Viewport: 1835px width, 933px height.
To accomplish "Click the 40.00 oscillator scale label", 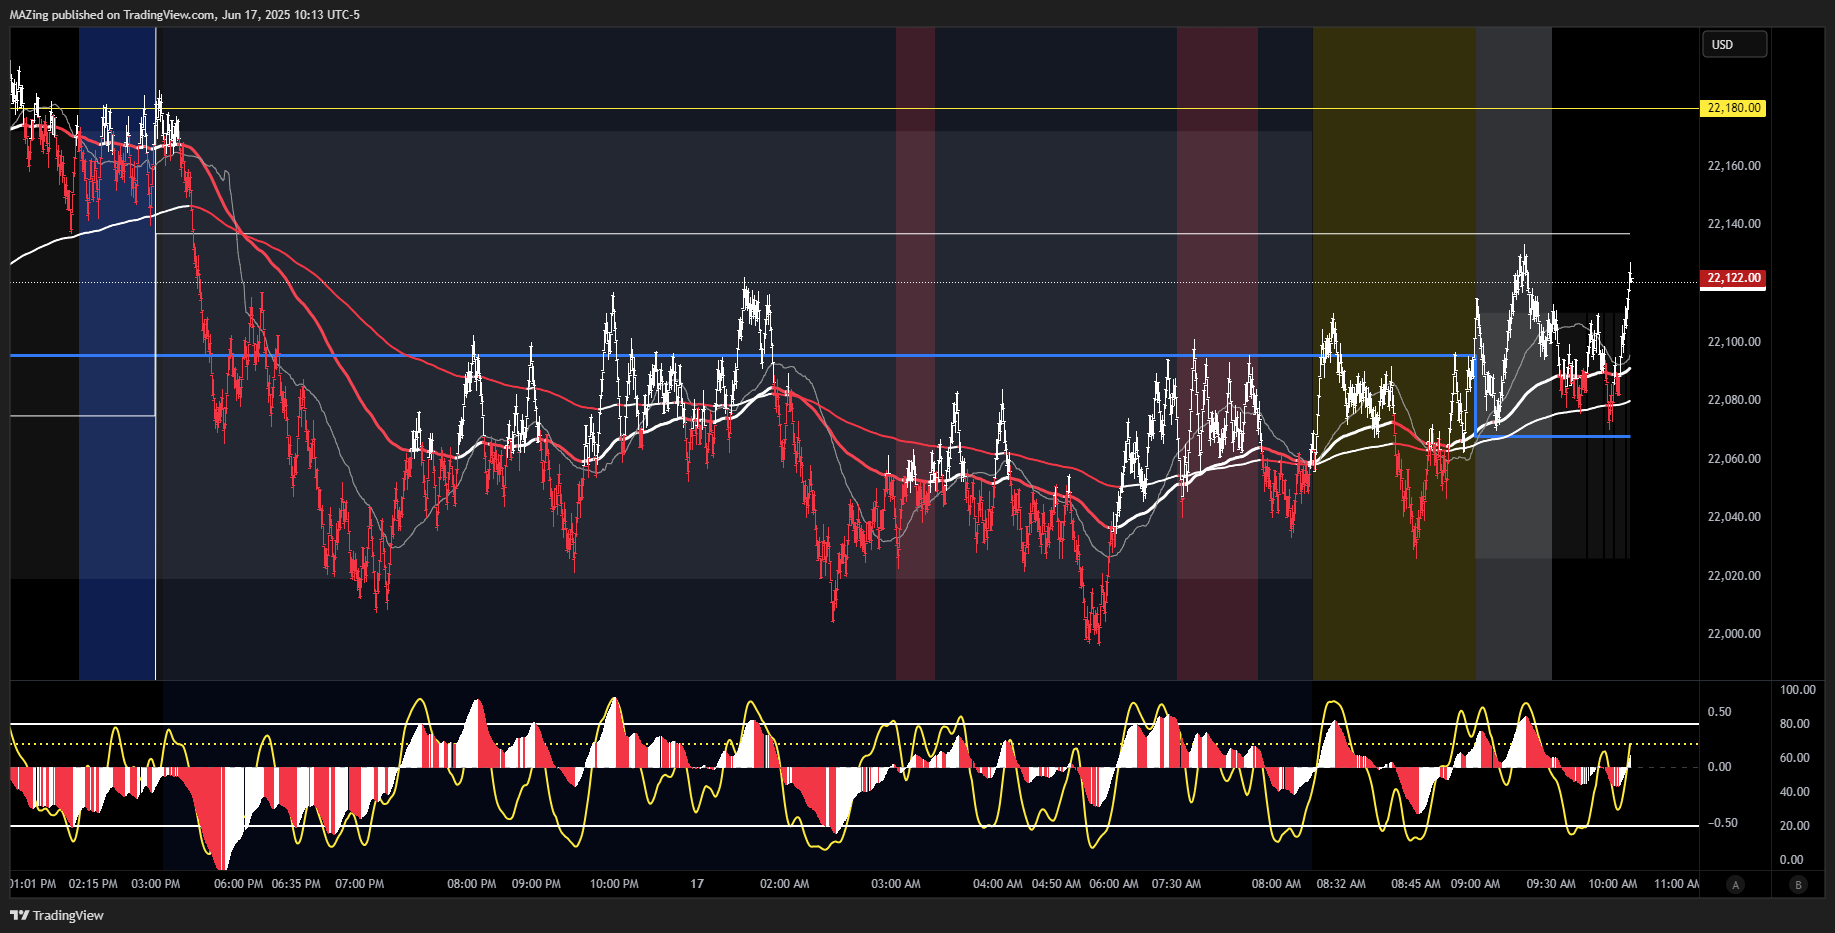I will tap(1794, 792).
